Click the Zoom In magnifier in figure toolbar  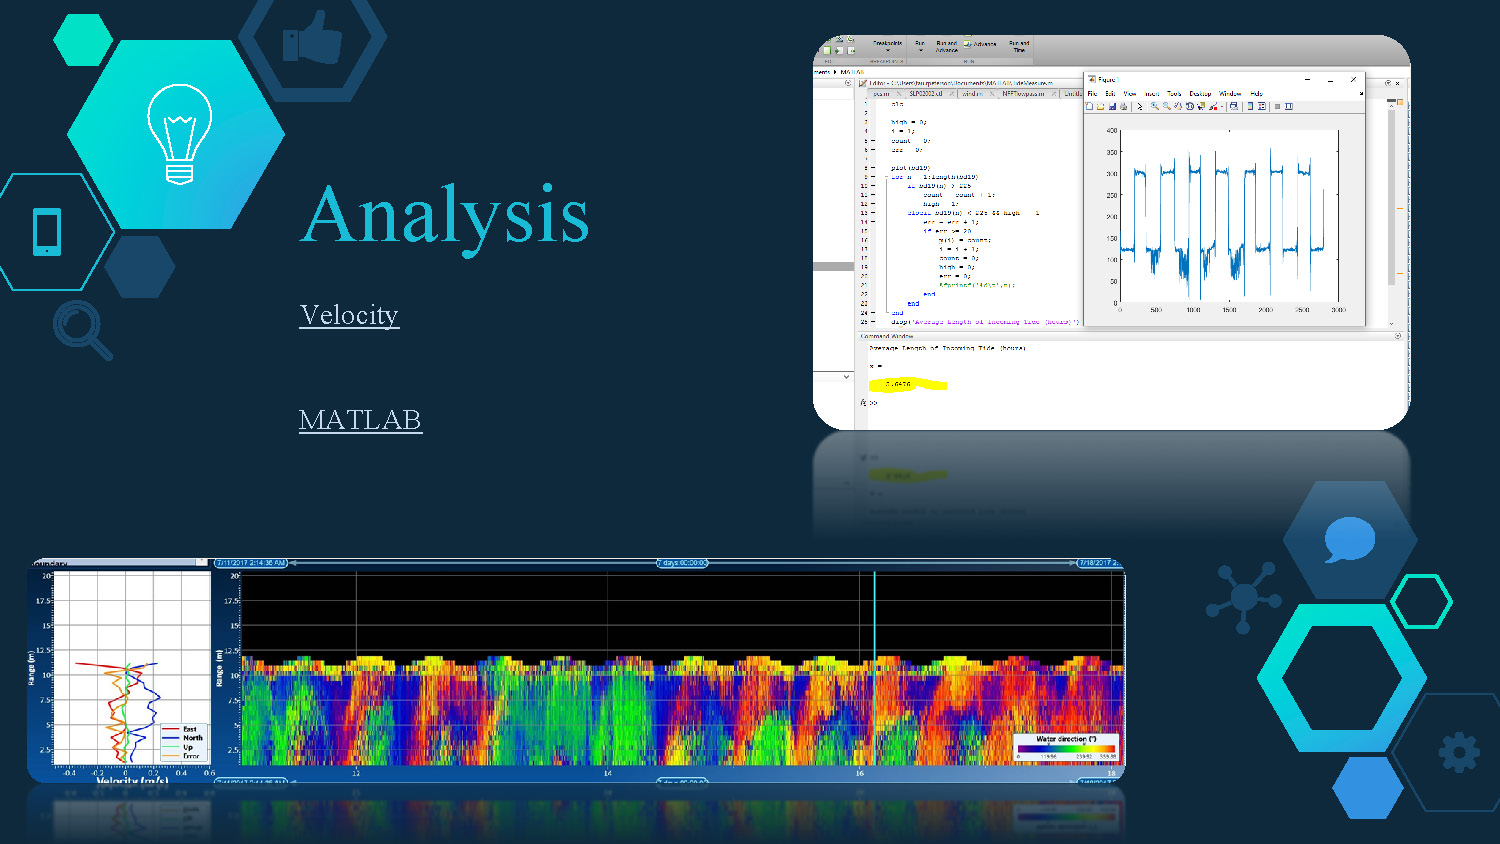pyautogui.click(x=1154, y=106)
